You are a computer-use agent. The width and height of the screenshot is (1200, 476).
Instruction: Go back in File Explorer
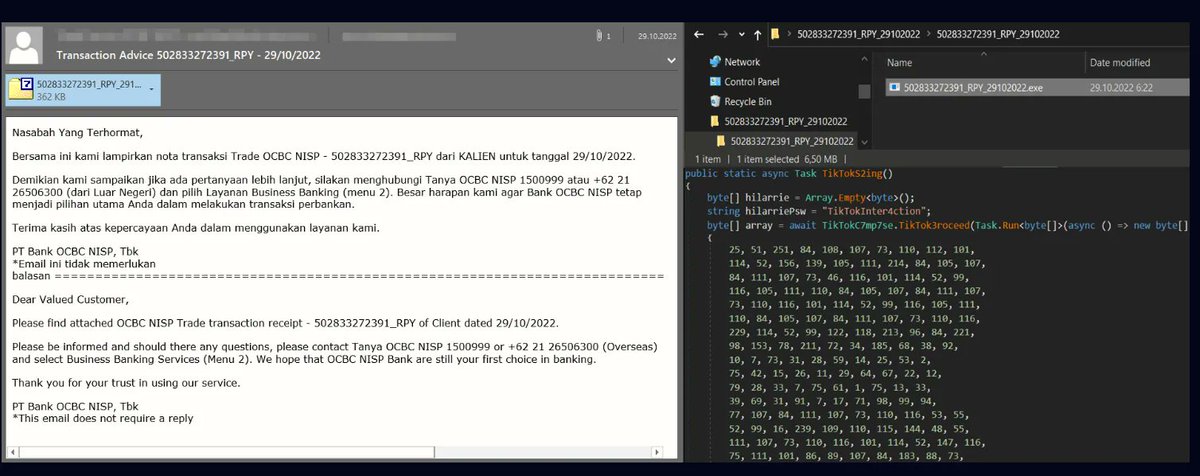(x=697, y=33)
